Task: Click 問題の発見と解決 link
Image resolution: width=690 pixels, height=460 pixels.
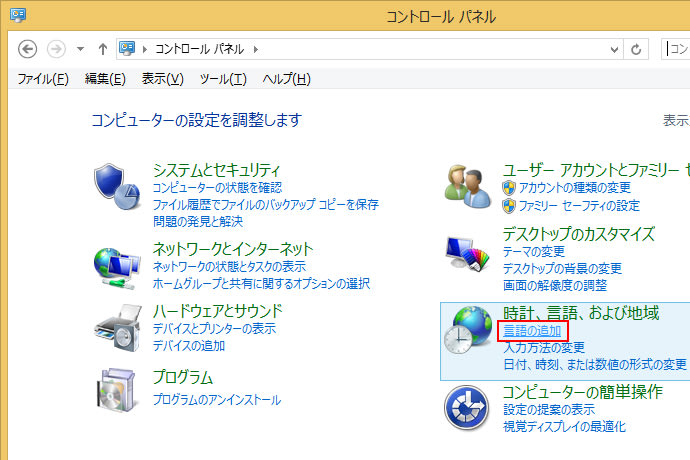Action: click(x=198, y=221)
